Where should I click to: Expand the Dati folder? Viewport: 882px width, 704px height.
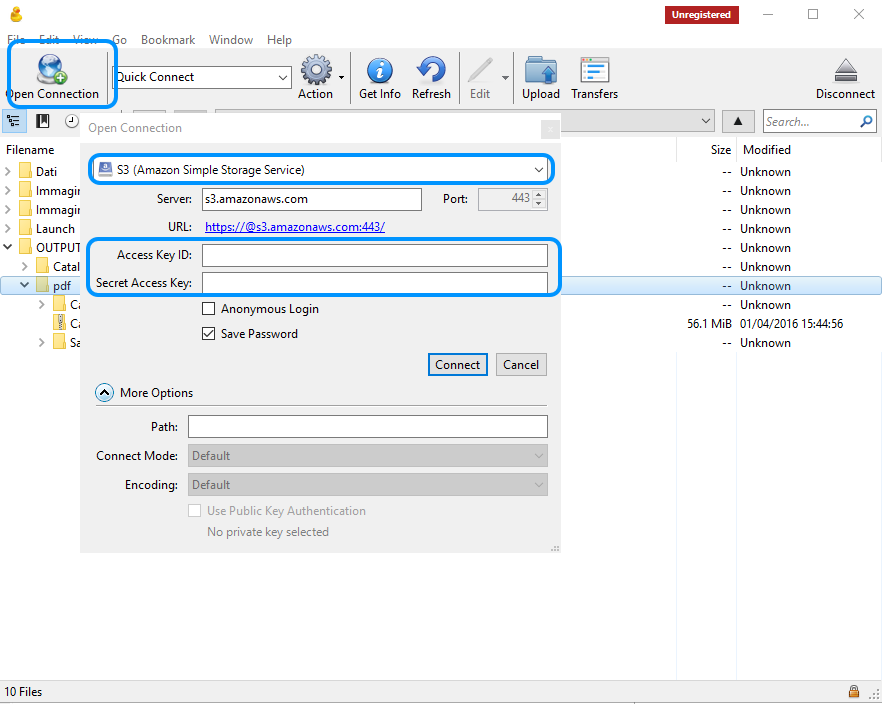tap(8, 171)
